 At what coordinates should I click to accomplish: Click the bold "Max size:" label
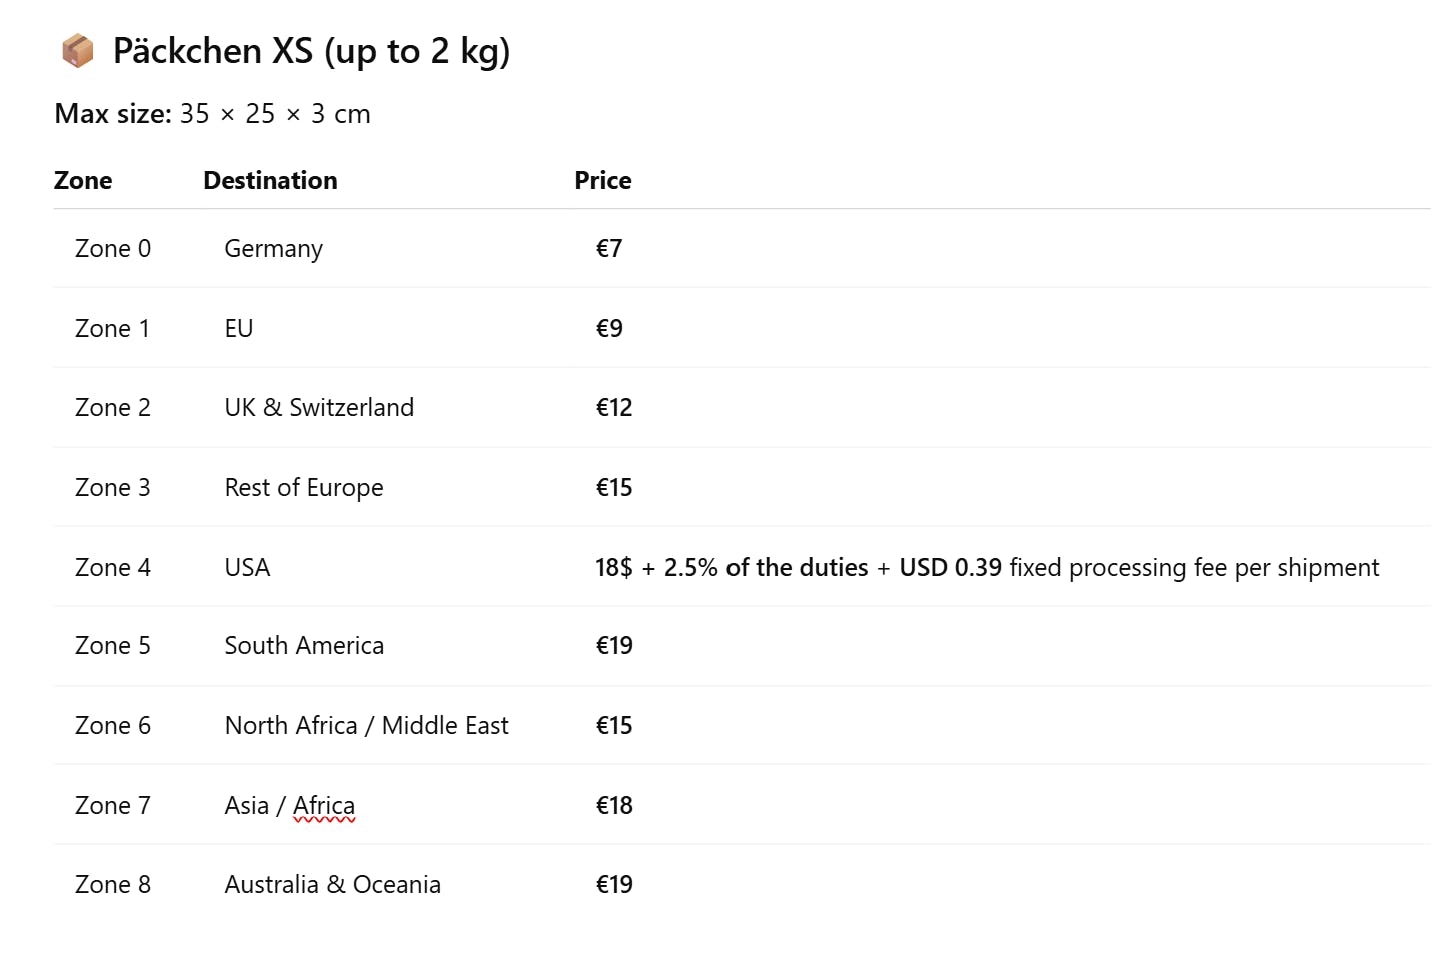click(113, 114)
